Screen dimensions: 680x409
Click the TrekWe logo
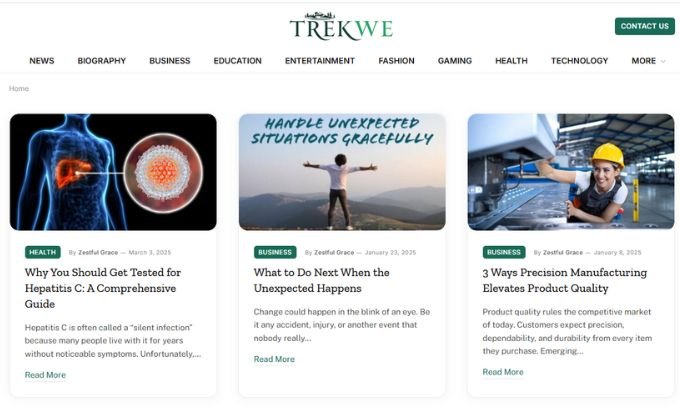(341, 27)
